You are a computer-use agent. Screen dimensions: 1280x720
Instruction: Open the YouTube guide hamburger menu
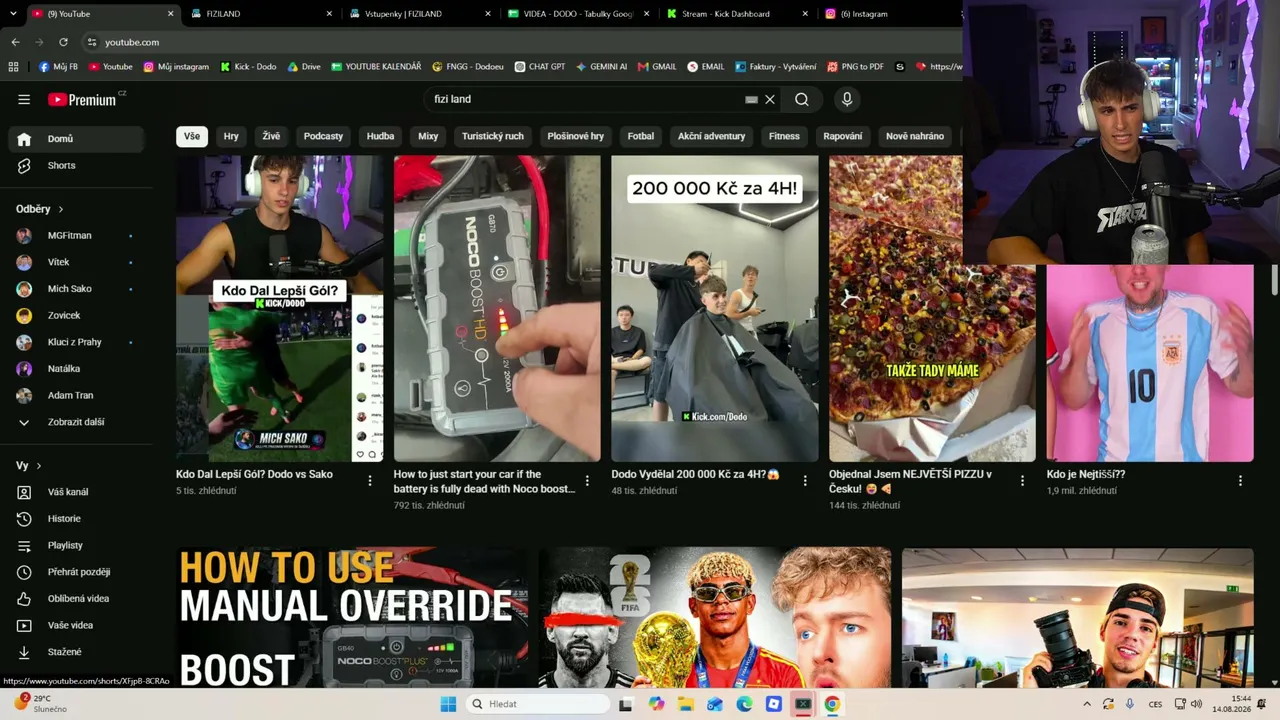coord(24,99)
